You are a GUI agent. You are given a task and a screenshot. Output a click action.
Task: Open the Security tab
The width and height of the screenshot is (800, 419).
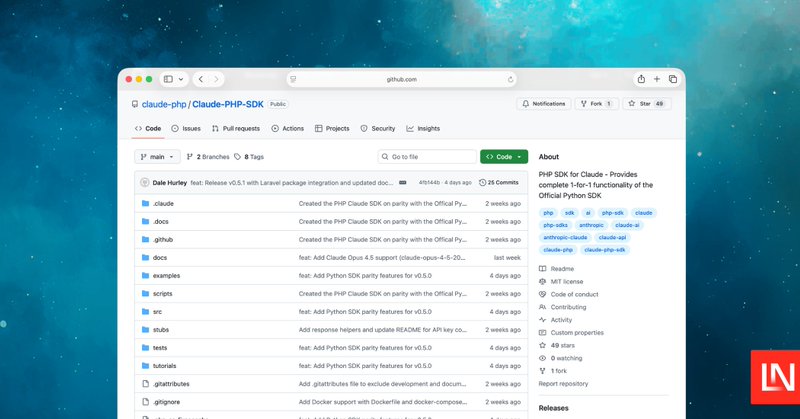pyautogui.click(x=378, y=129)
